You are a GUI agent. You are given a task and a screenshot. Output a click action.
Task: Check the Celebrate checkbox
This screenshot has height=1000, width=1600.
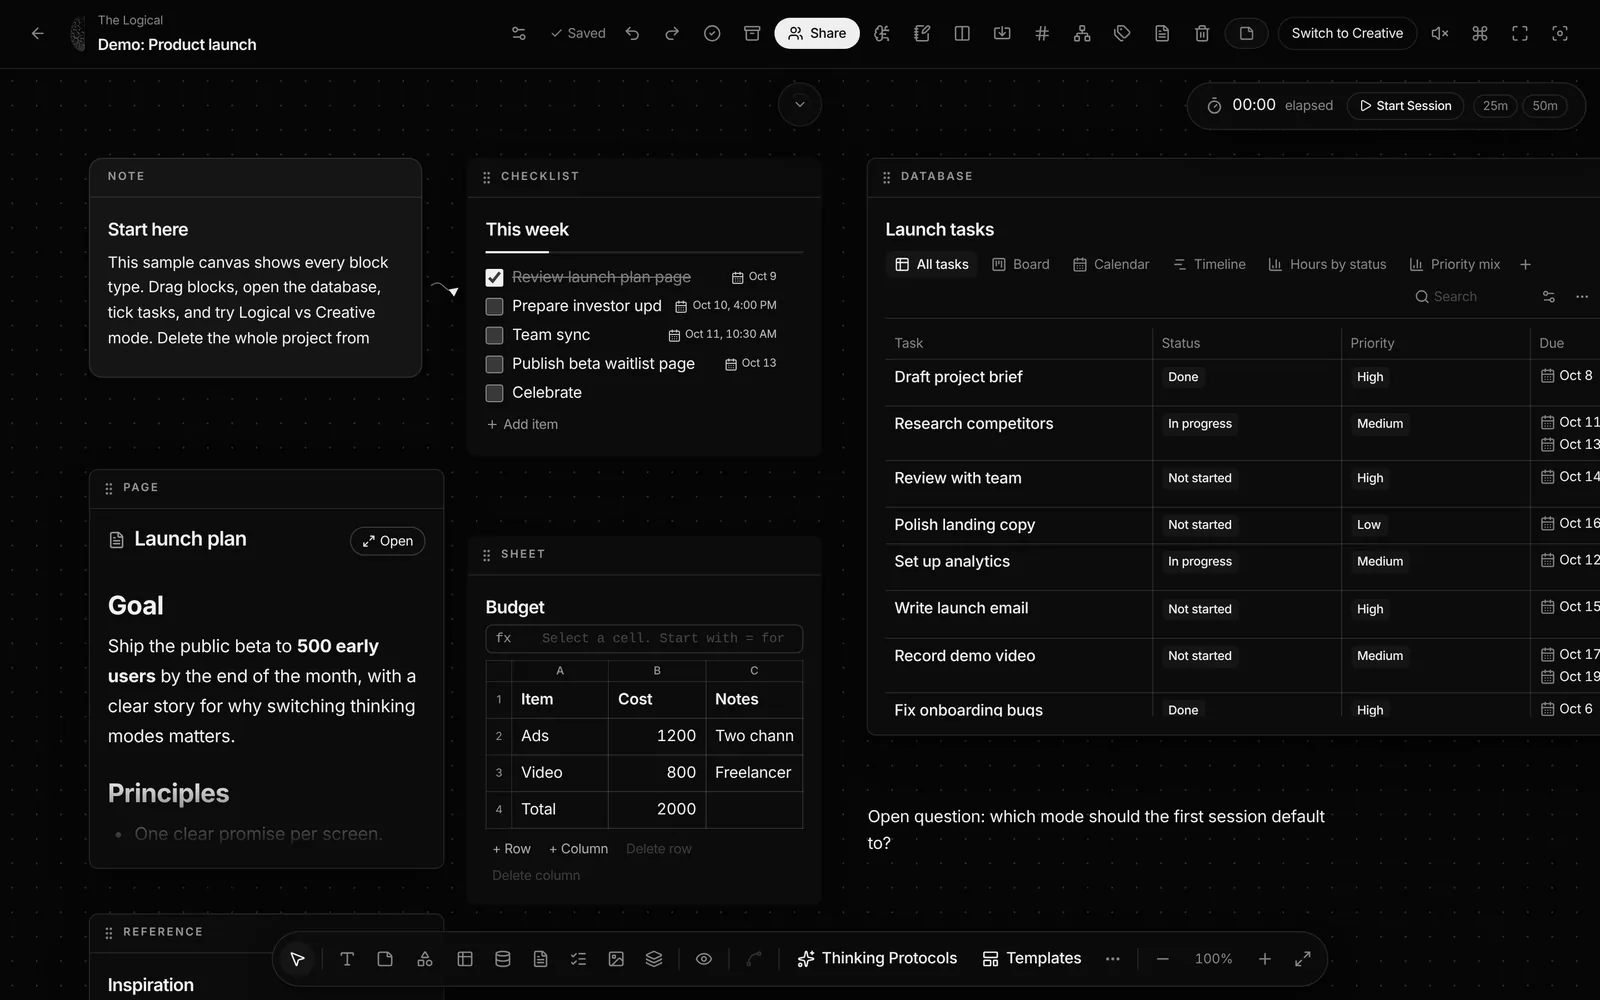click(494, 393)
